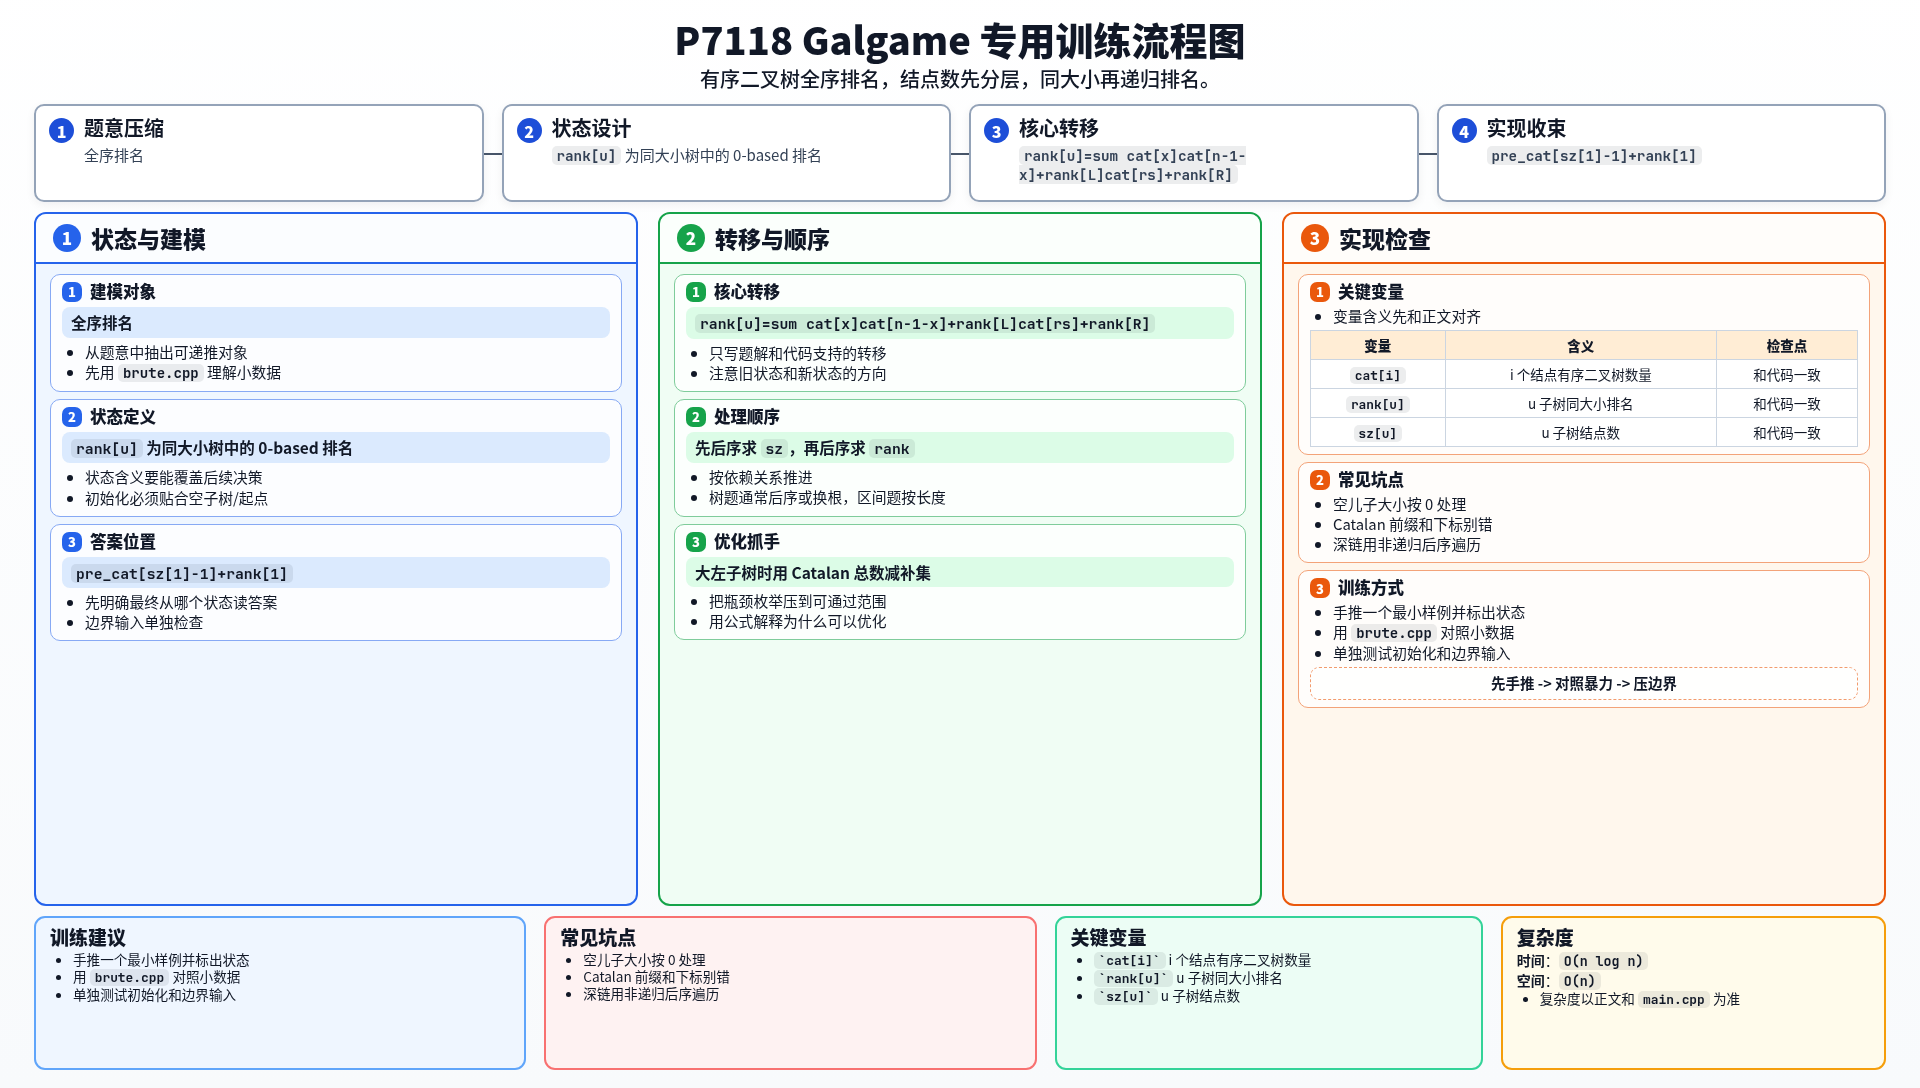Click the bullet 树题通常后序或换根，区间题按长度
The width and height of the screenshot is (1920, 1088).
click(x=827, y=498)
